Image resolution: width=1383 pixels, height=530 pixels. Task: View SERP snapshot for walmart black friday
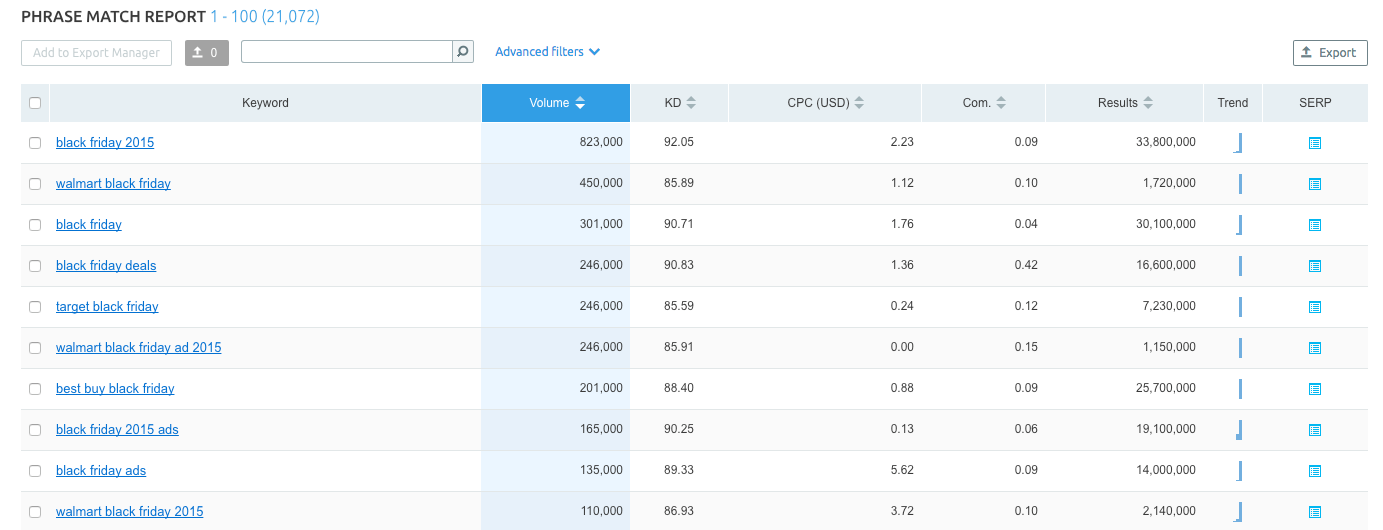pyautogui.click(x=1315, y=184)
